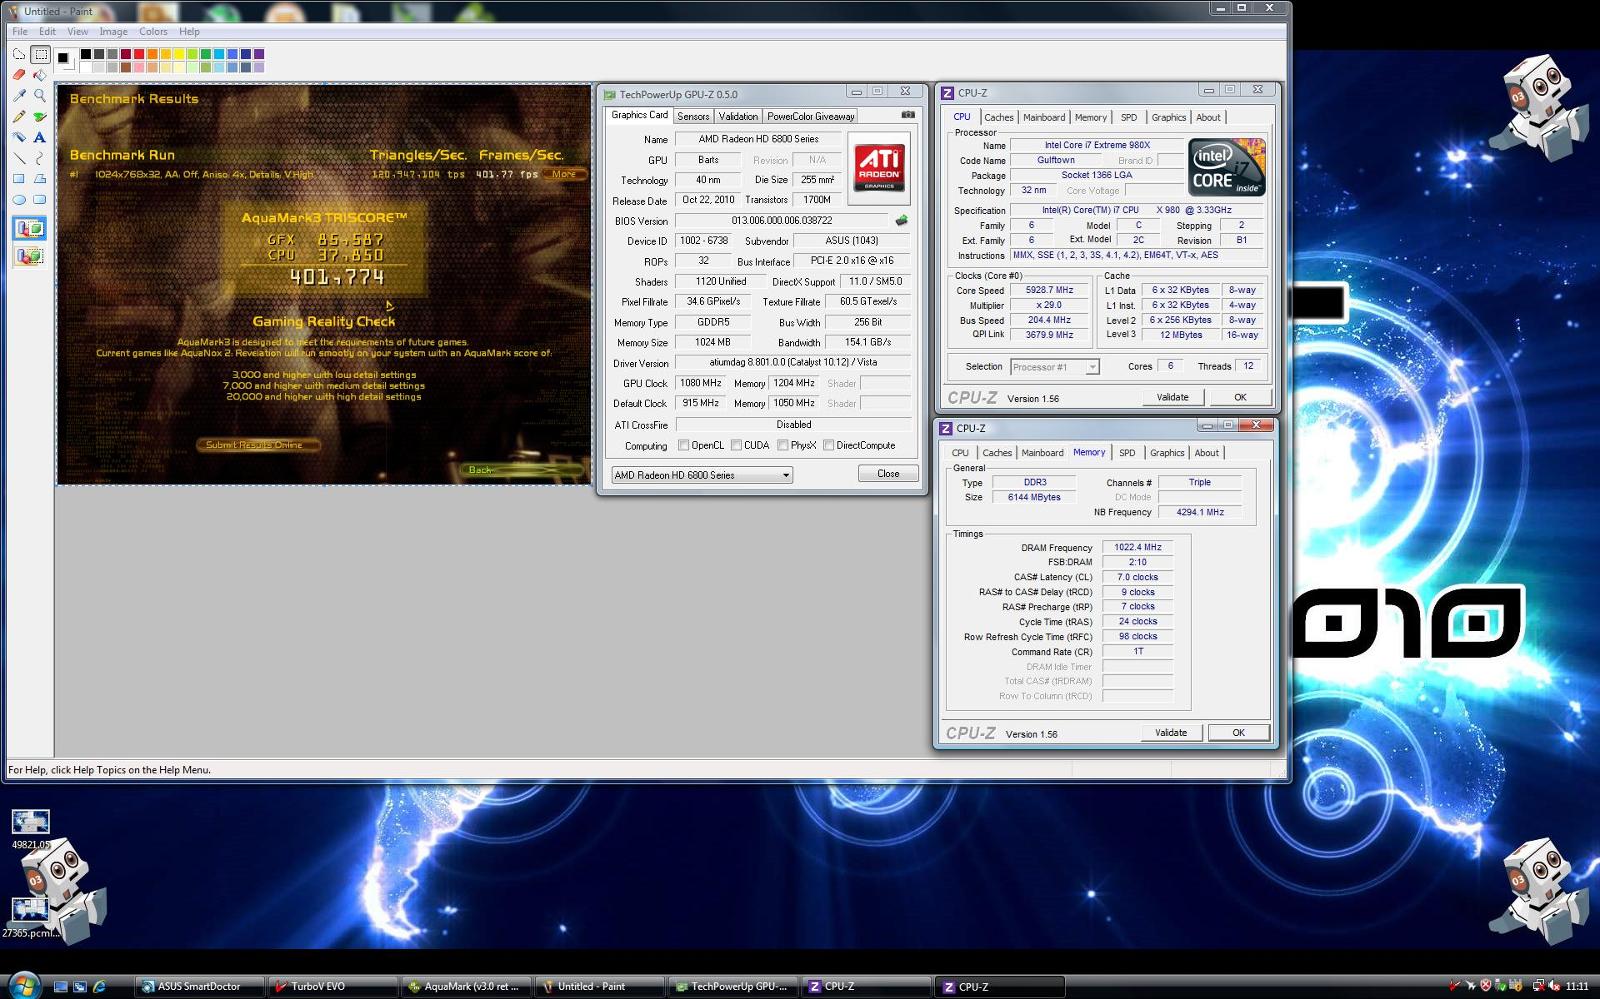Click OK in the upper CPU-Z window
Viewport: 1600px width, 999px height.
click(1240, 397)
